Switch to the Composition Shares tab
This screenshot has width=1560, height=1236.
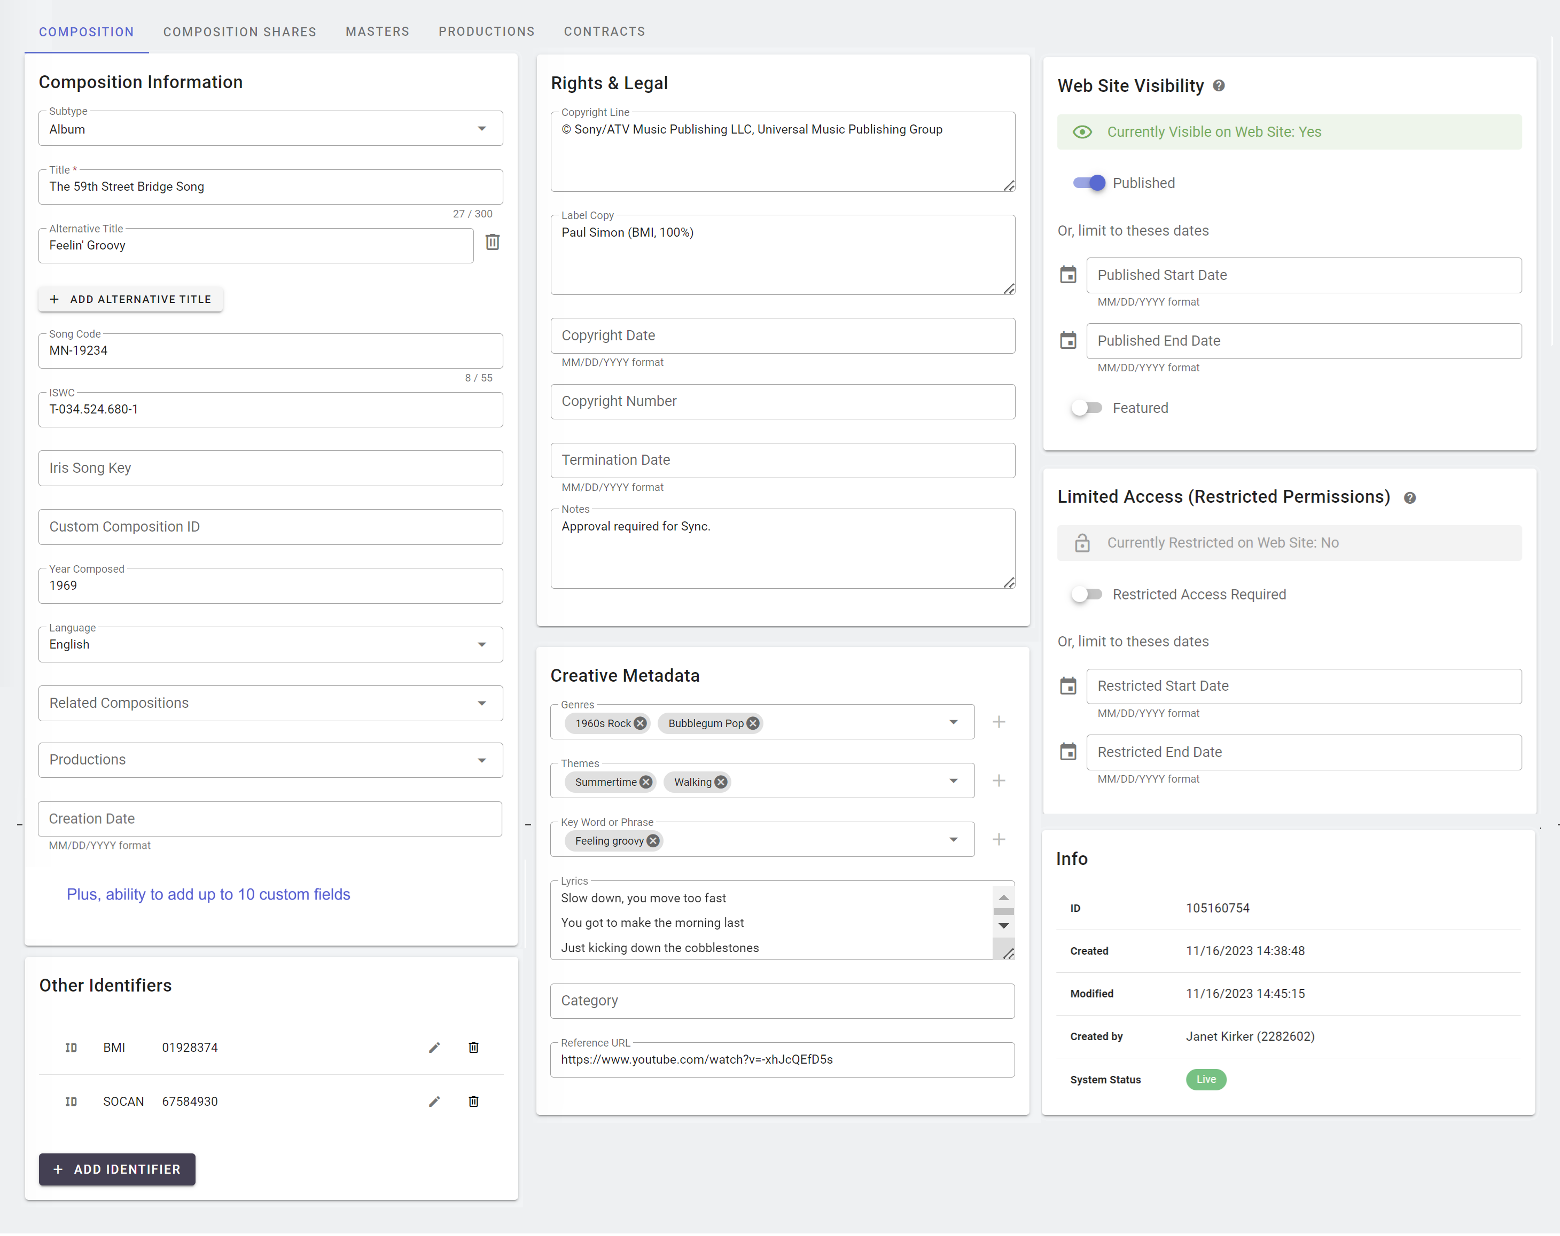(240, 32)
